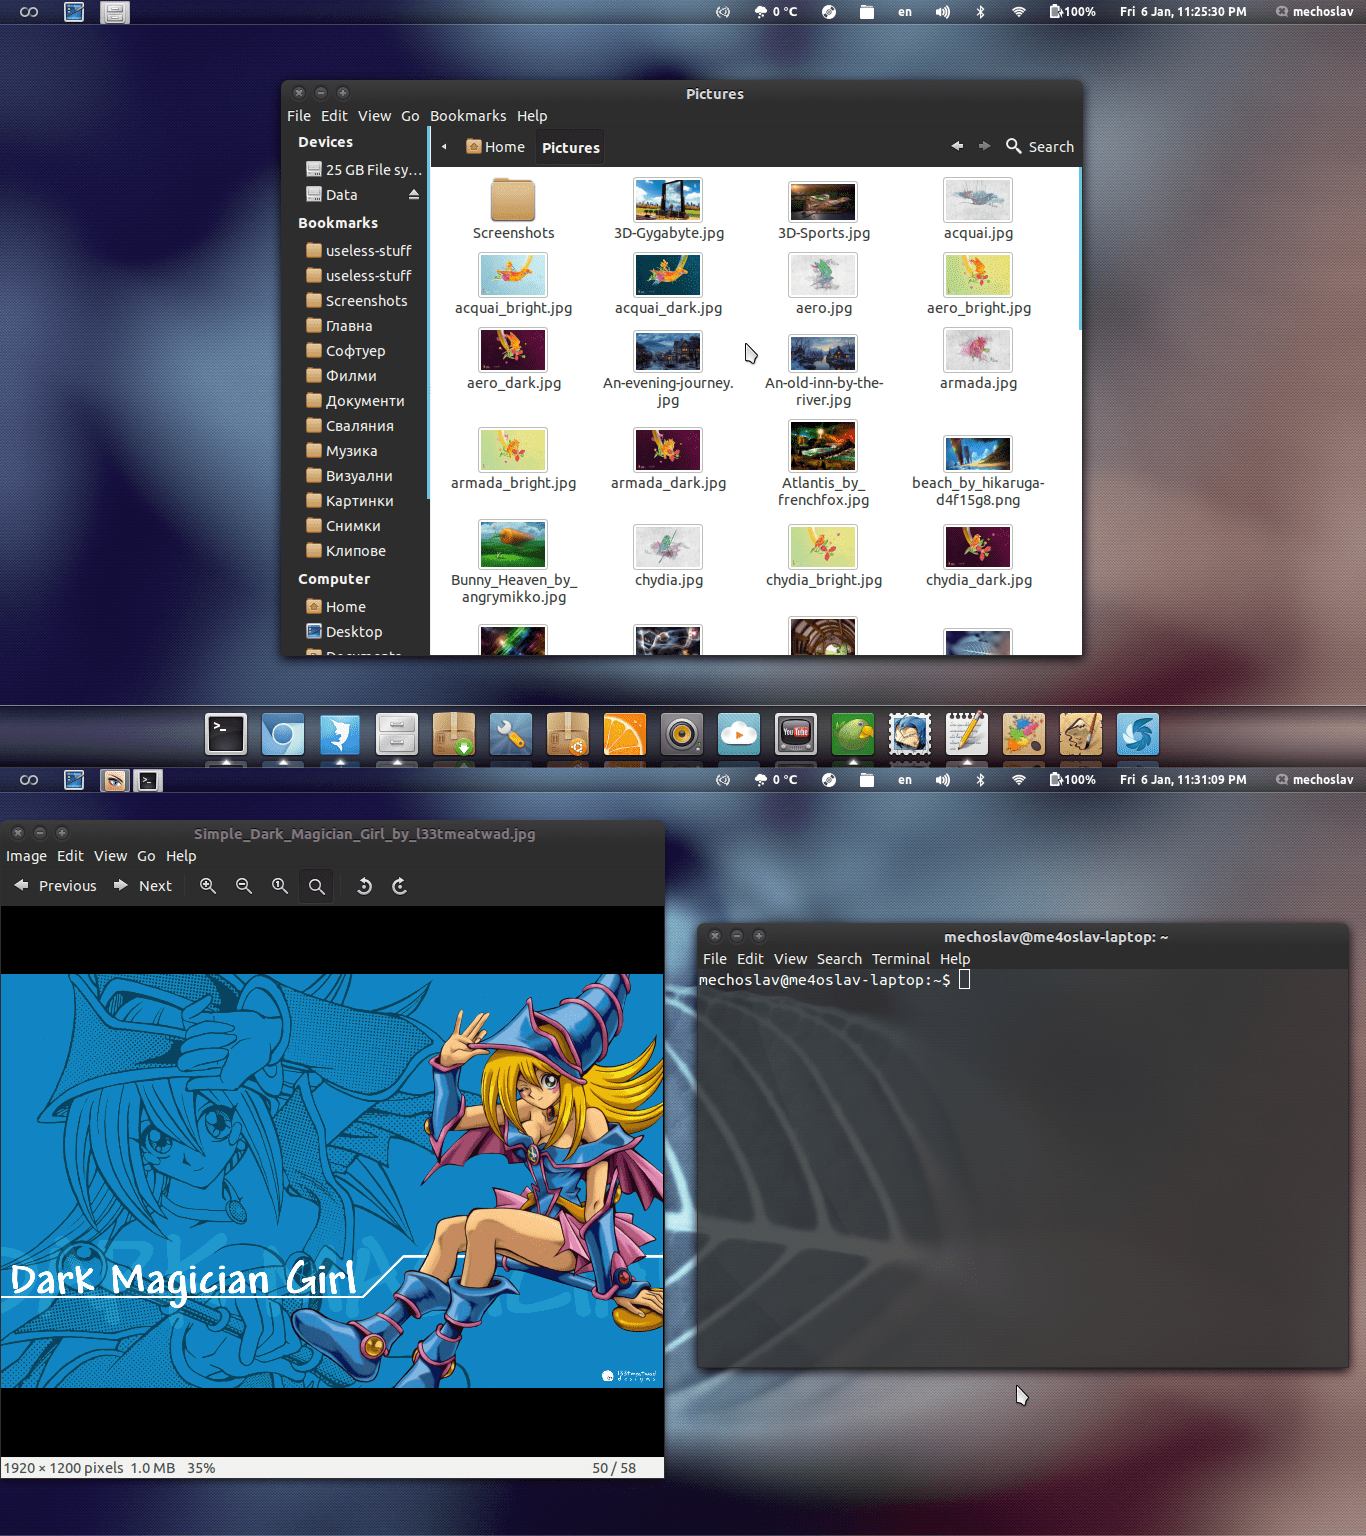The image size is (1366, 1536).
Task: Click image viewer taskbar button in lower panel
Action: (x=115, y=780)
